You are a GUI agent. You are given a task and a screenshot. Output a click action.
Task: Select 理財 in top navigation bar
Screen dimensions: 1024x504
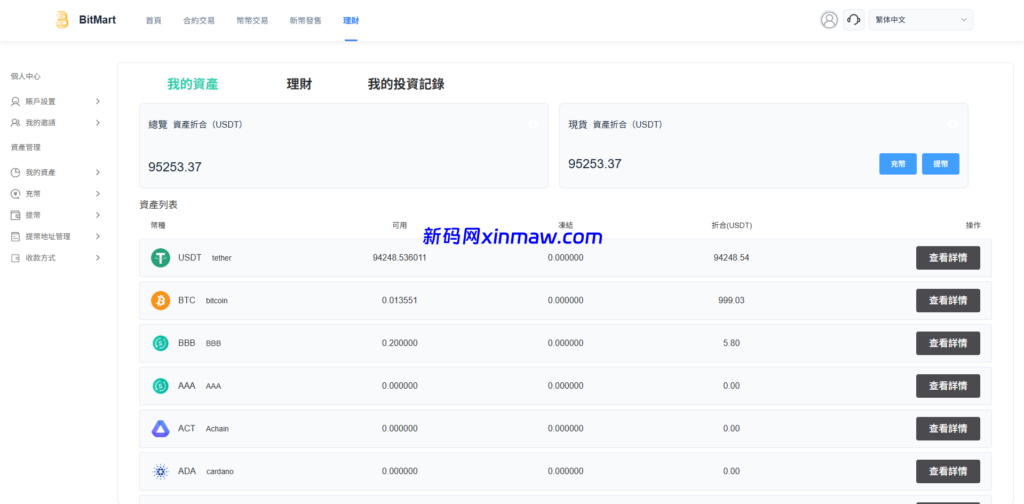point(351,20)
